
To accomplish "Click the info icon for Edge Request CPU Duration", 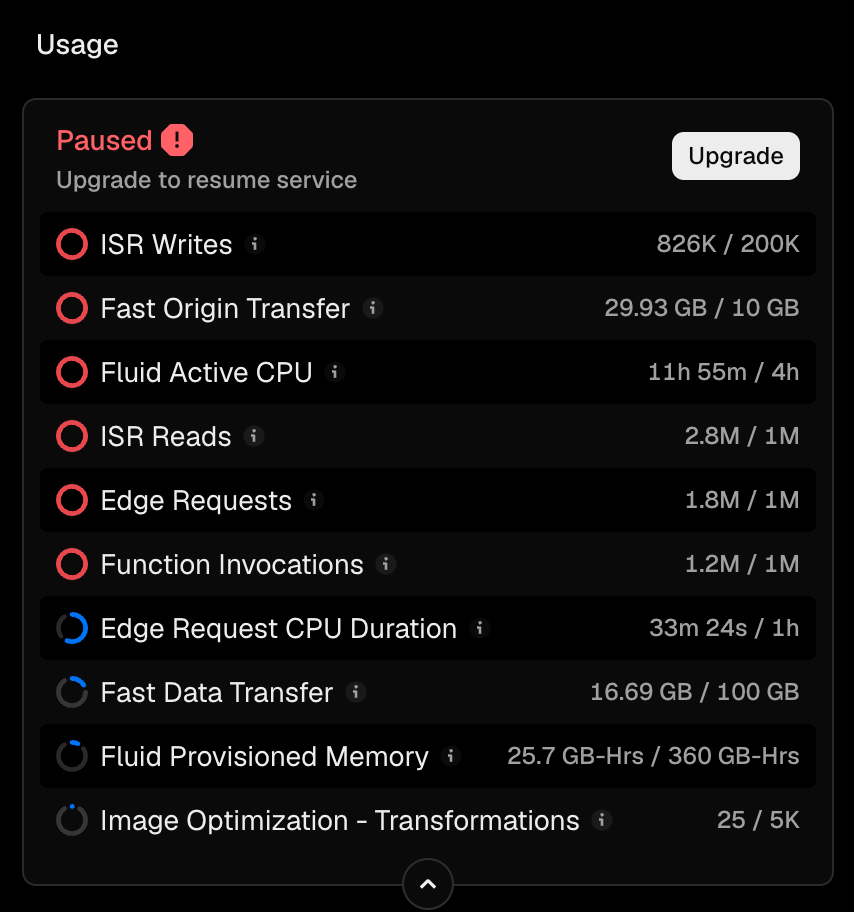I will (479, 628).
